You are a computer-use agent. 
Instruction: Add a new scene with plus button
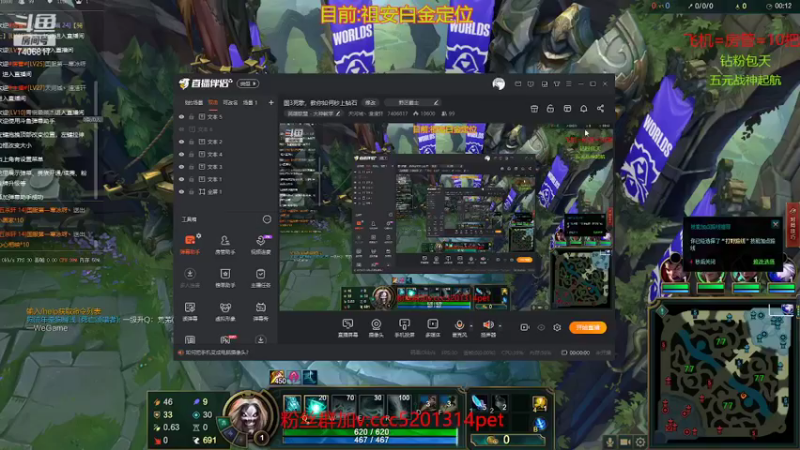pos(271,103)
